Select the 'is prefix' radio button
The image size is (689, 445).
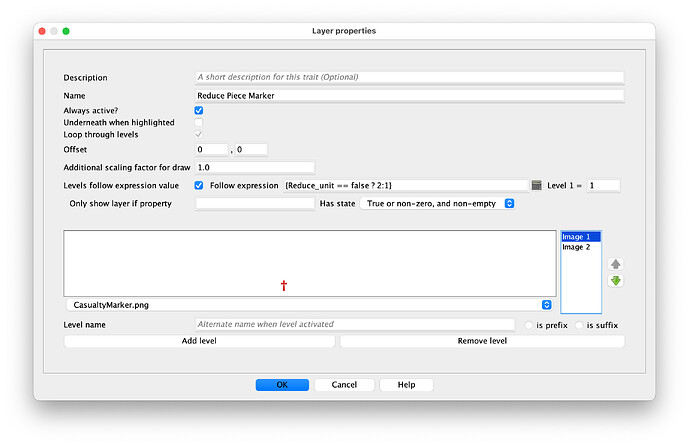click(x=530, y=325)
